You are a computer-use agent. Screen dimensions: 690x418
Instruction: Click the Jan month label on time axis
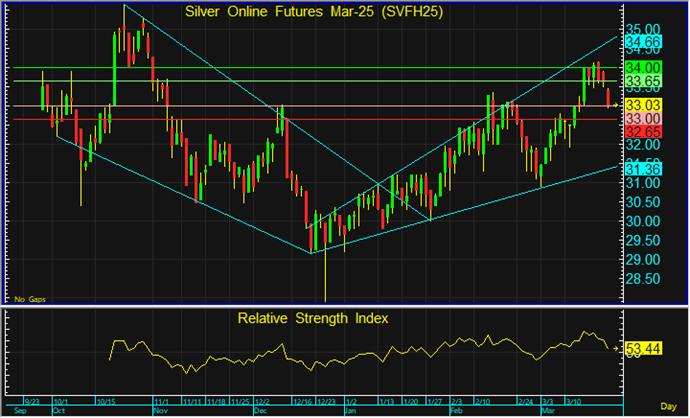[x=349, y=410]
